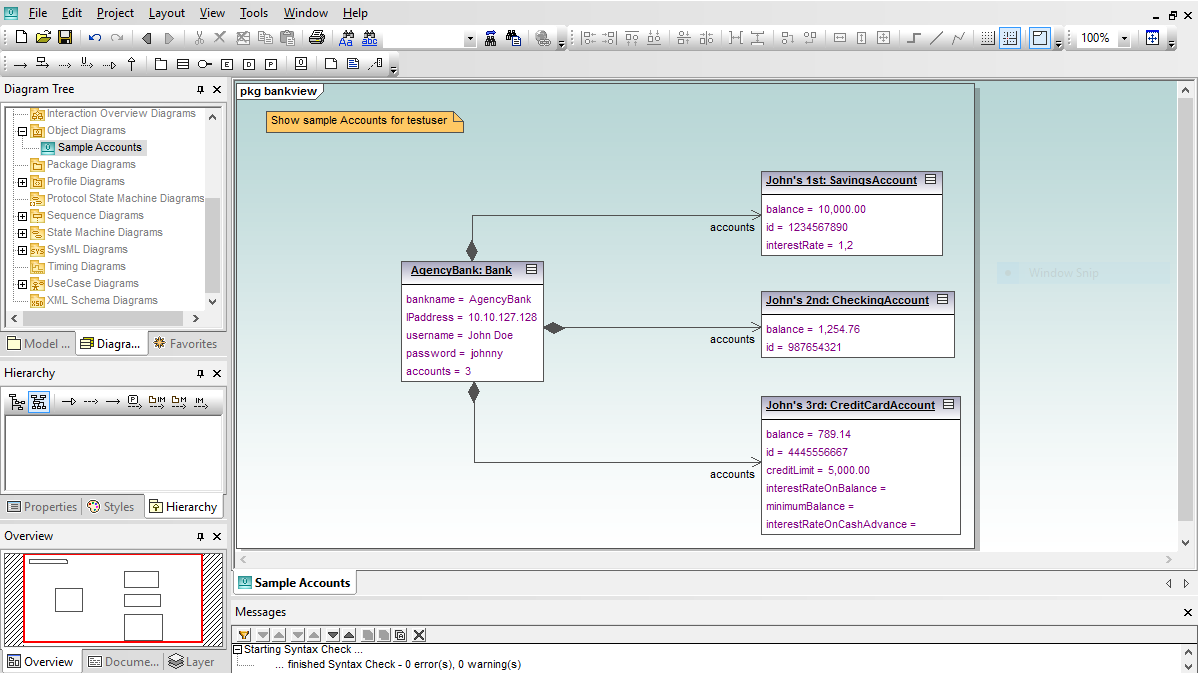Expand the State Machine Diagrams node
1198x673 pixels.
click(23, 233)
